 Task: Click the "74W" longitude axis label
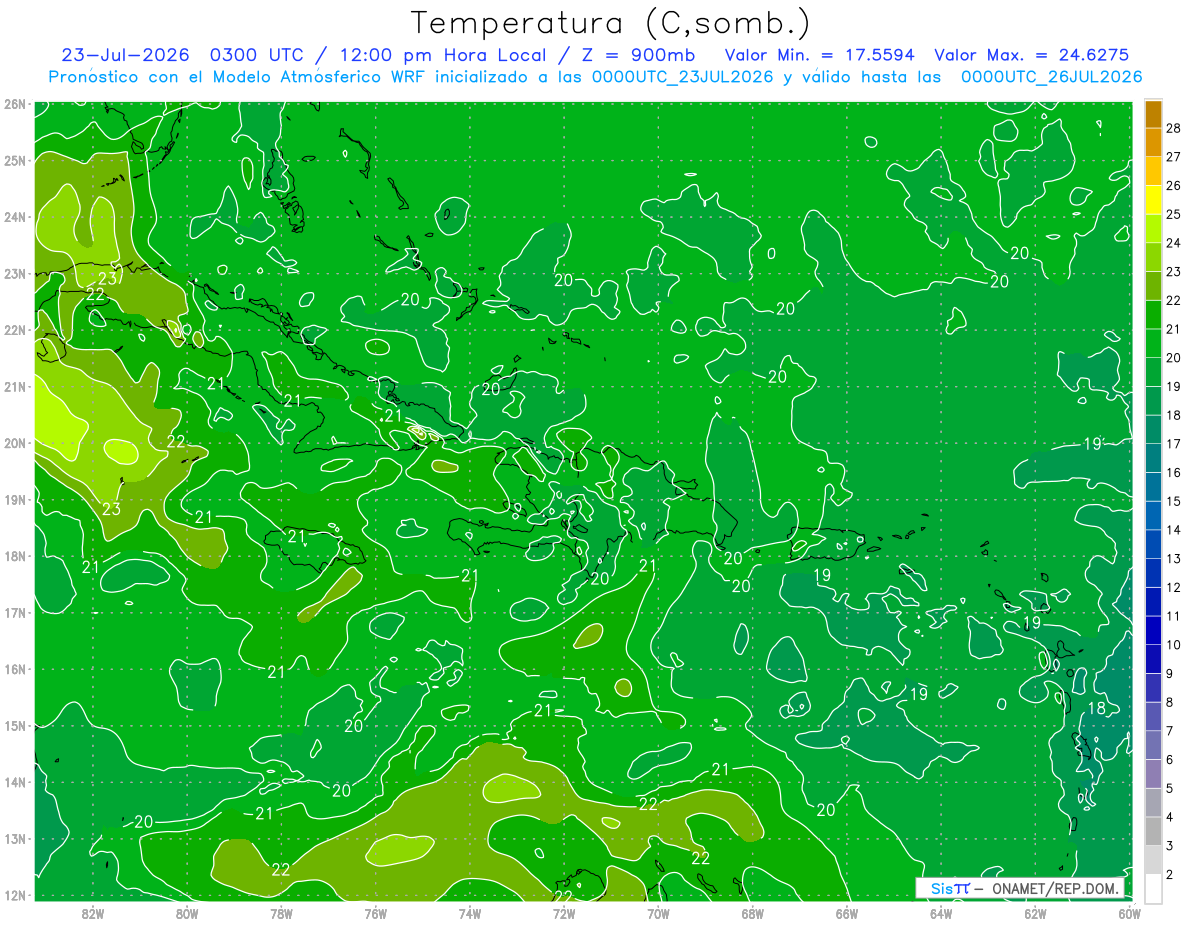point(470,913)
